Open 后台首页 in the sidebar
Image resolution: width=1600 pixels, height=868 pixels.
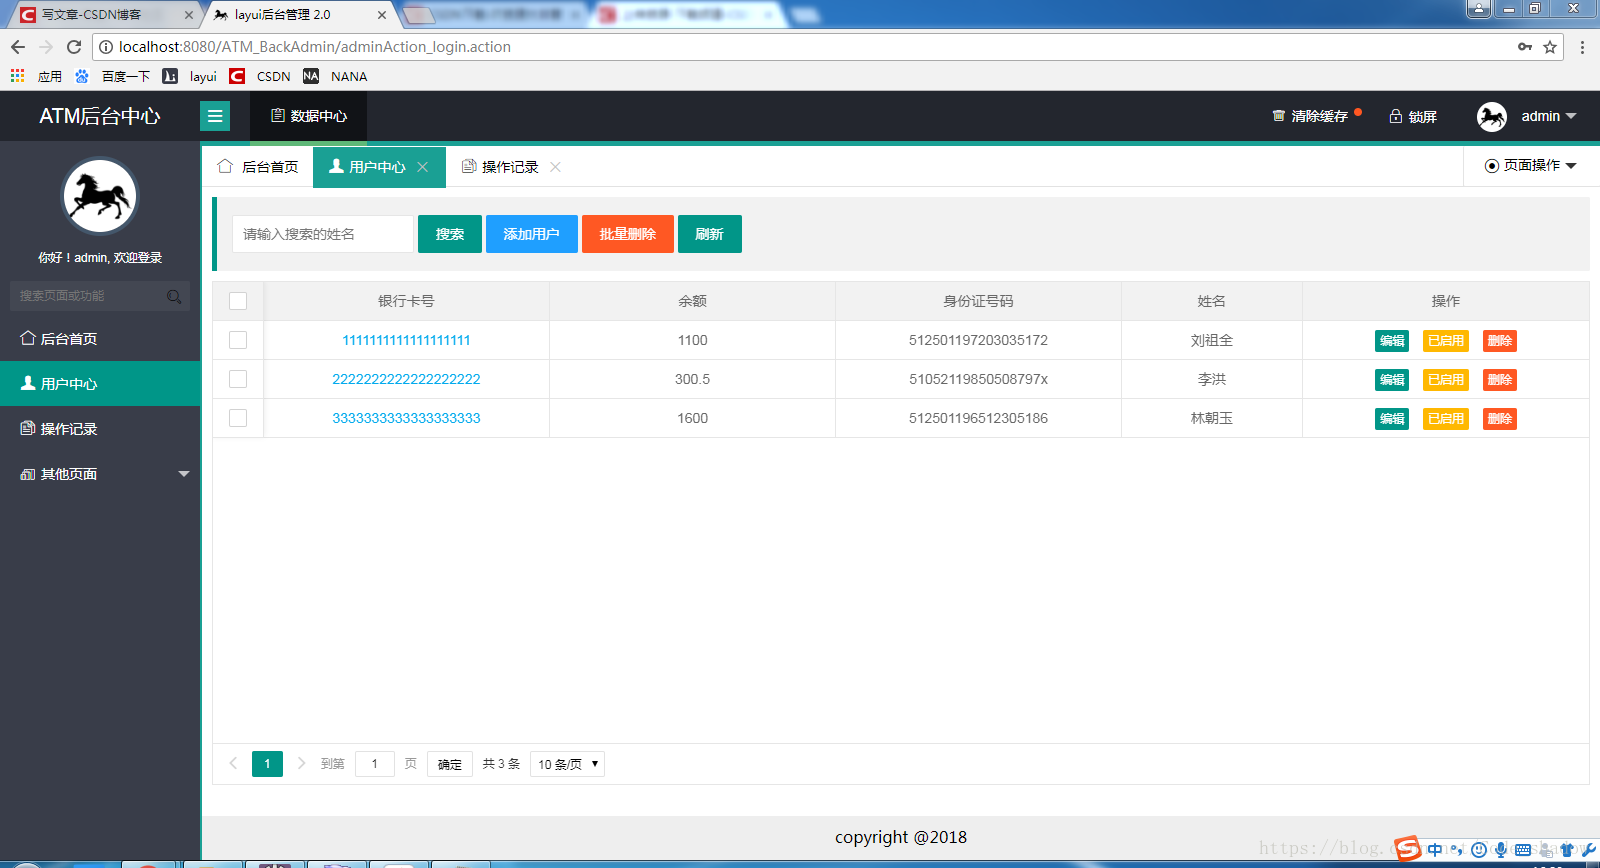[x=100, y=339]
